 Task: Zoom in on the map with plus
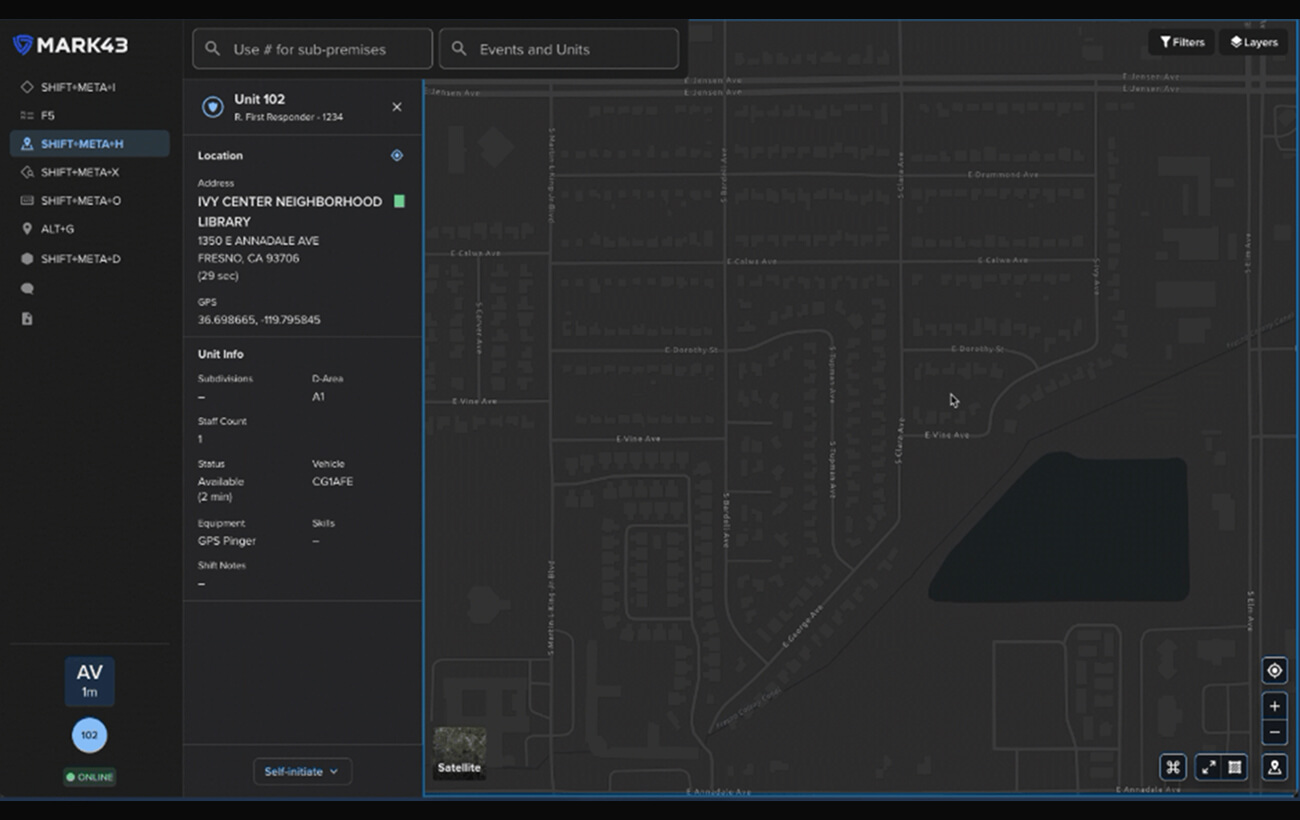click(1274, 706)
